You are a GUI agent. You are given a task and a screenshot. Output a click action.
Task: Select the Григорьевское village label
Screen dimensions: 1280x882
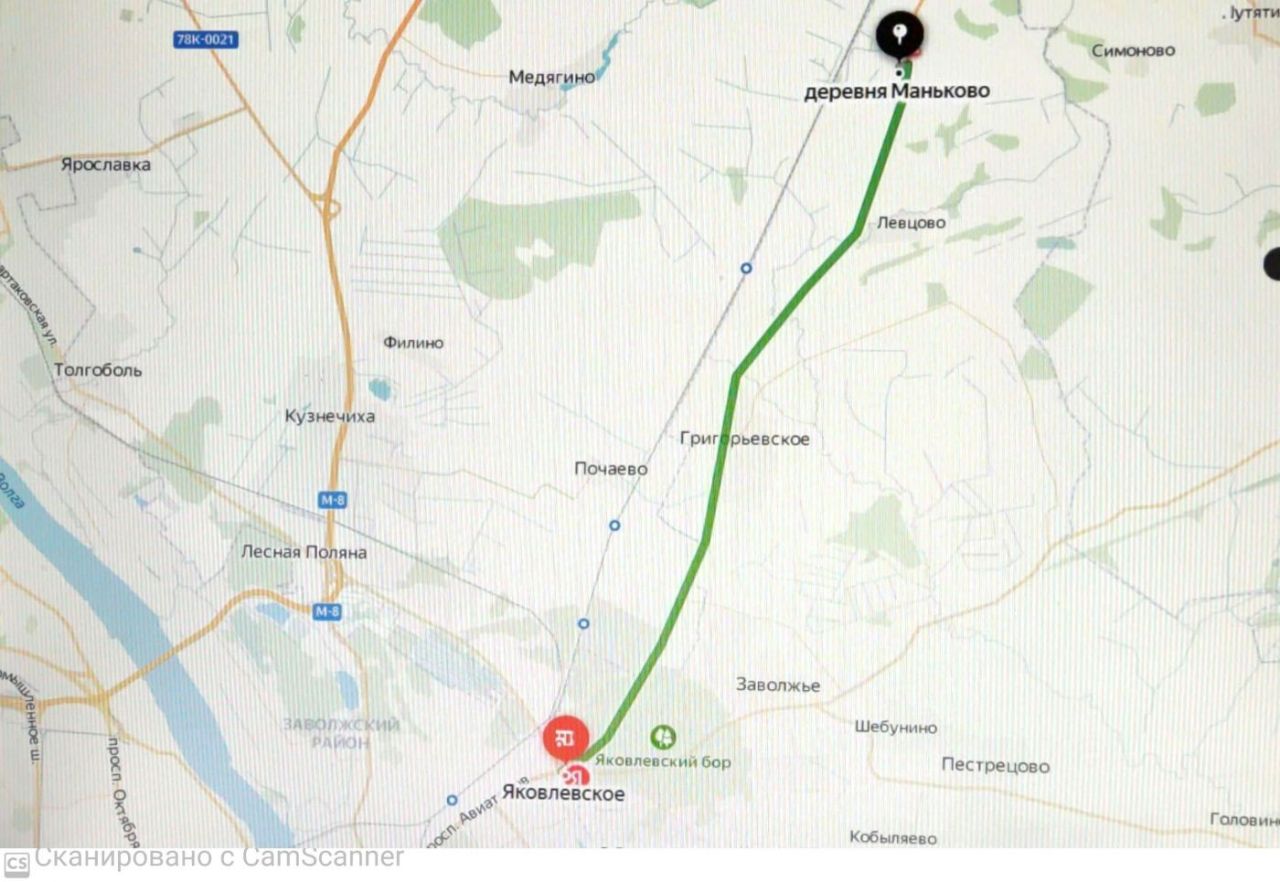[744, 439]
